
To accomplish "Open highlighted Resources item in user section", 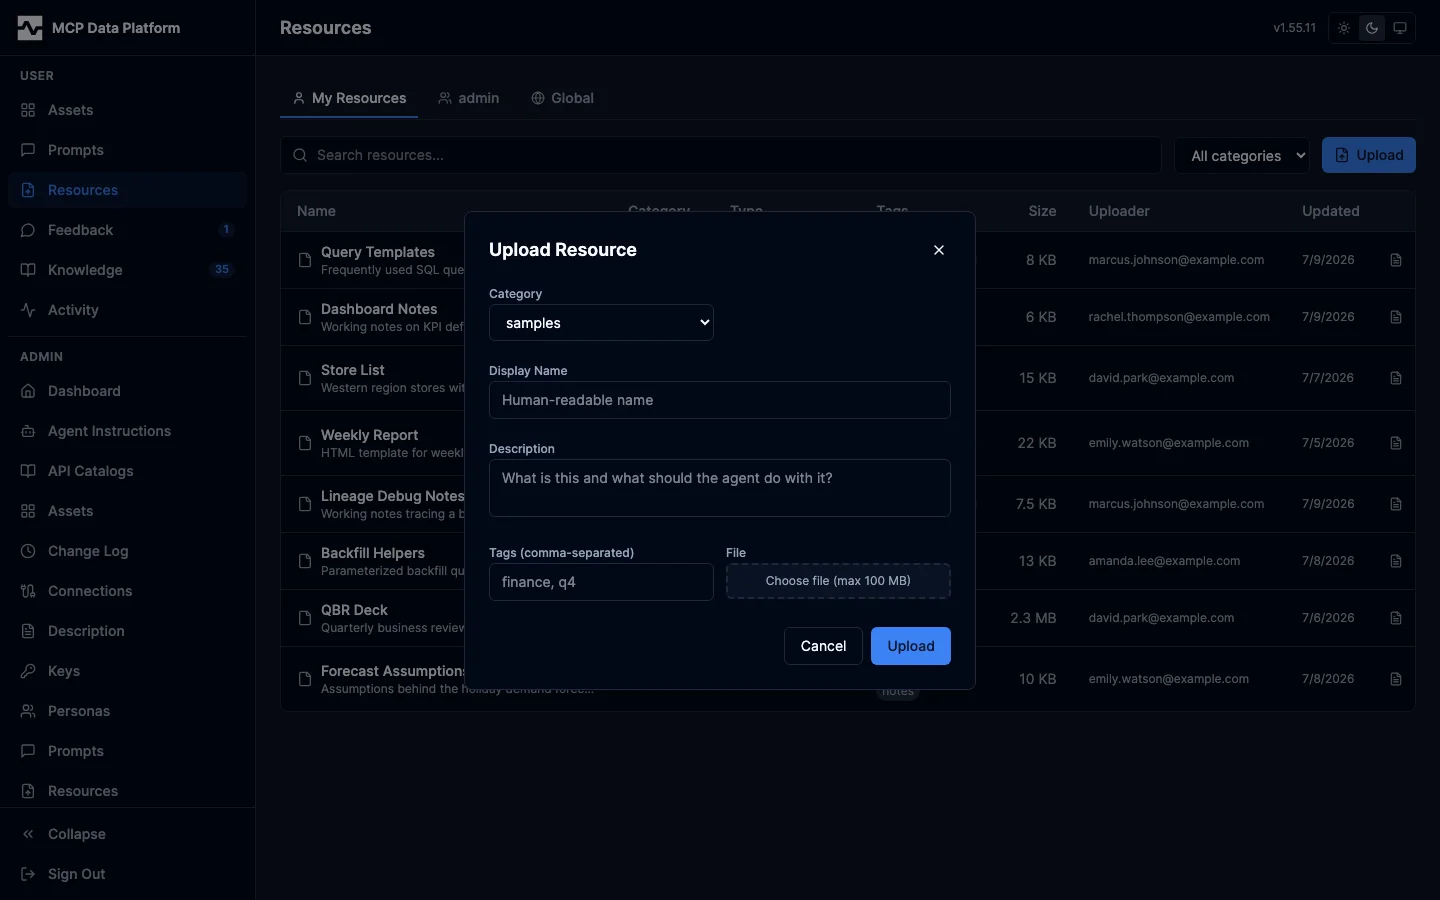I will (x=127, y=190).
